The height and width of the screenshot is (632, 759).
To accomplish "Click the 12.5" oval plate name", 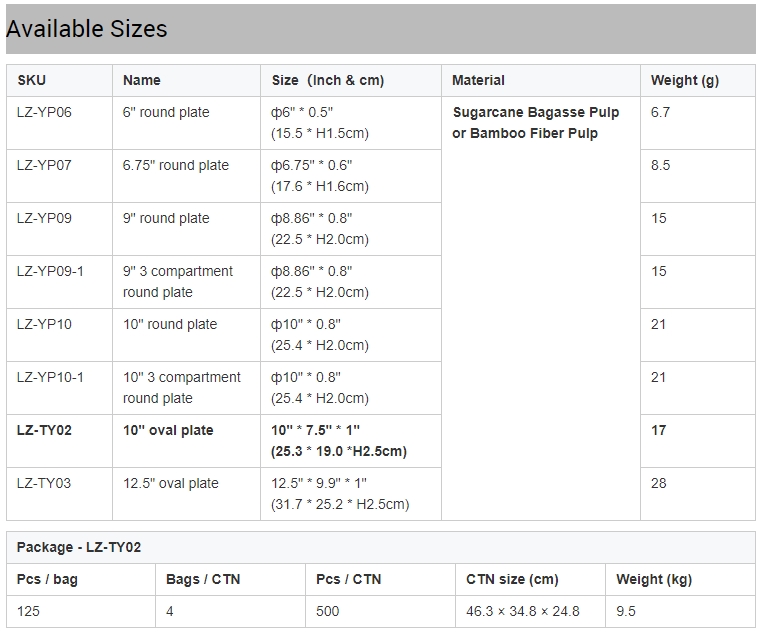I will pyautogui.click(x=170, y=483).
